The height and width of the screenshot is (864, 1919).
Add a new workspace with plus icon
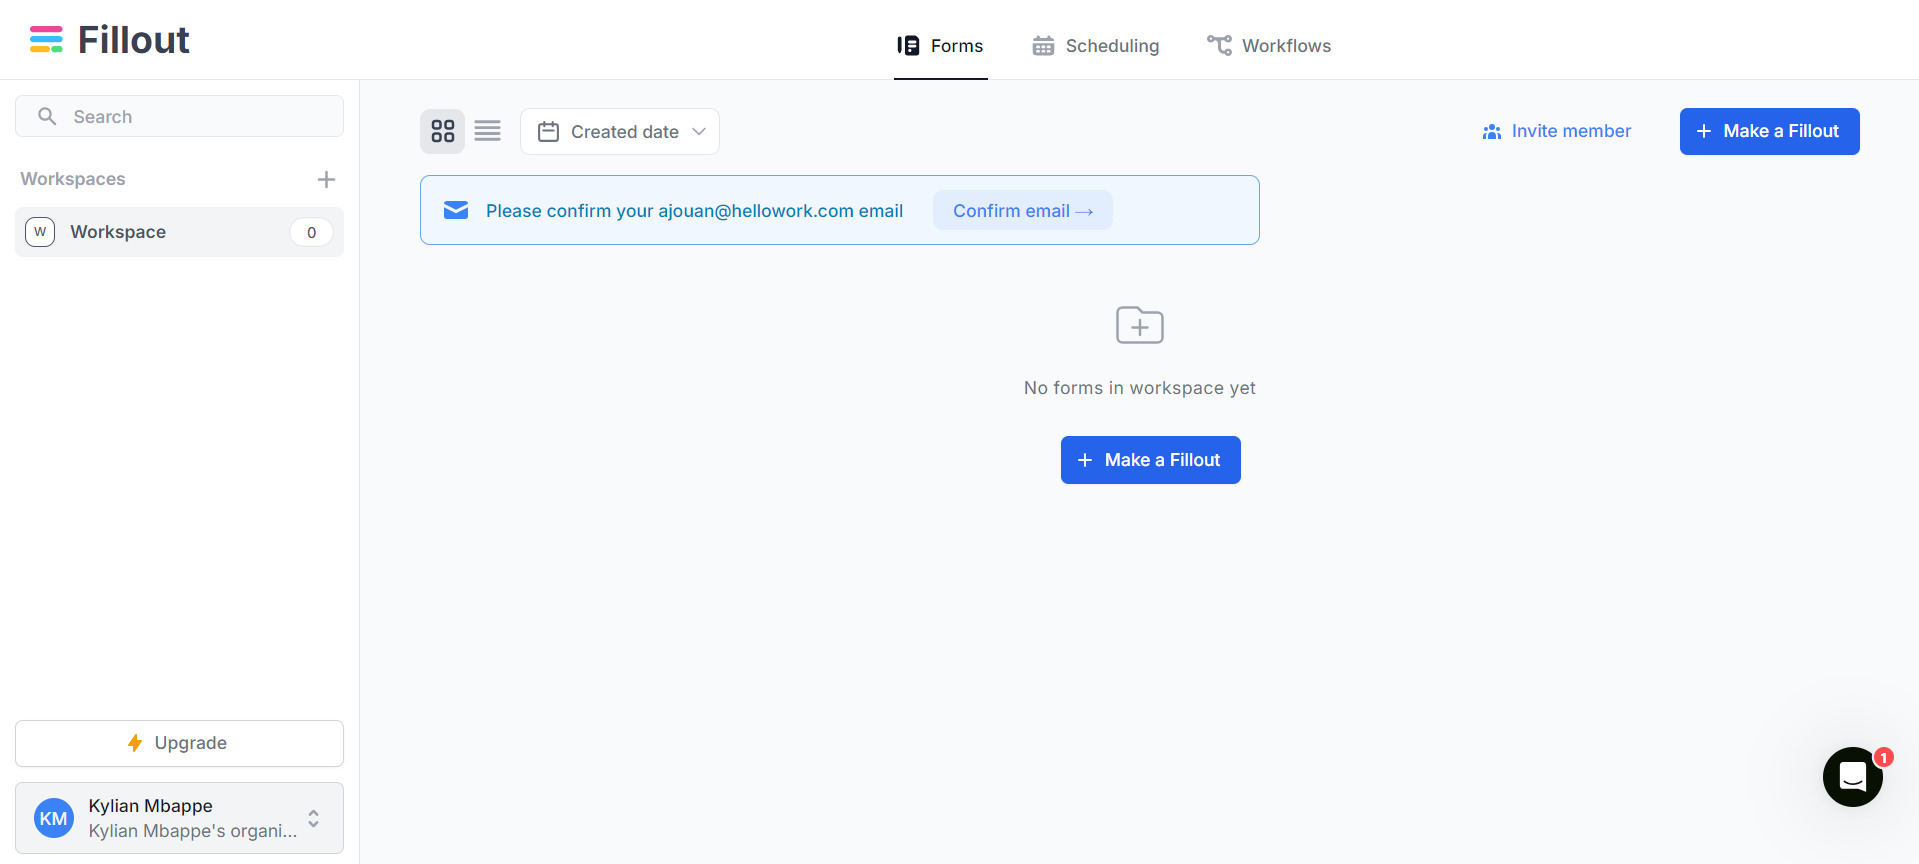click(x=326, y=179)
